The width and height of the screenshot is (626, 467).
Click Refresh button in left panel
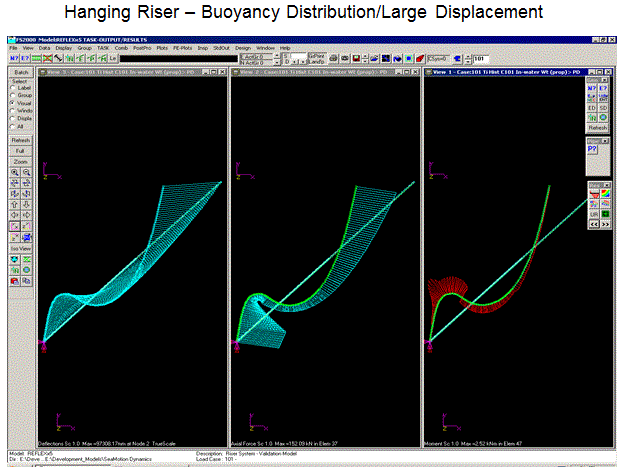click(21, 139)
